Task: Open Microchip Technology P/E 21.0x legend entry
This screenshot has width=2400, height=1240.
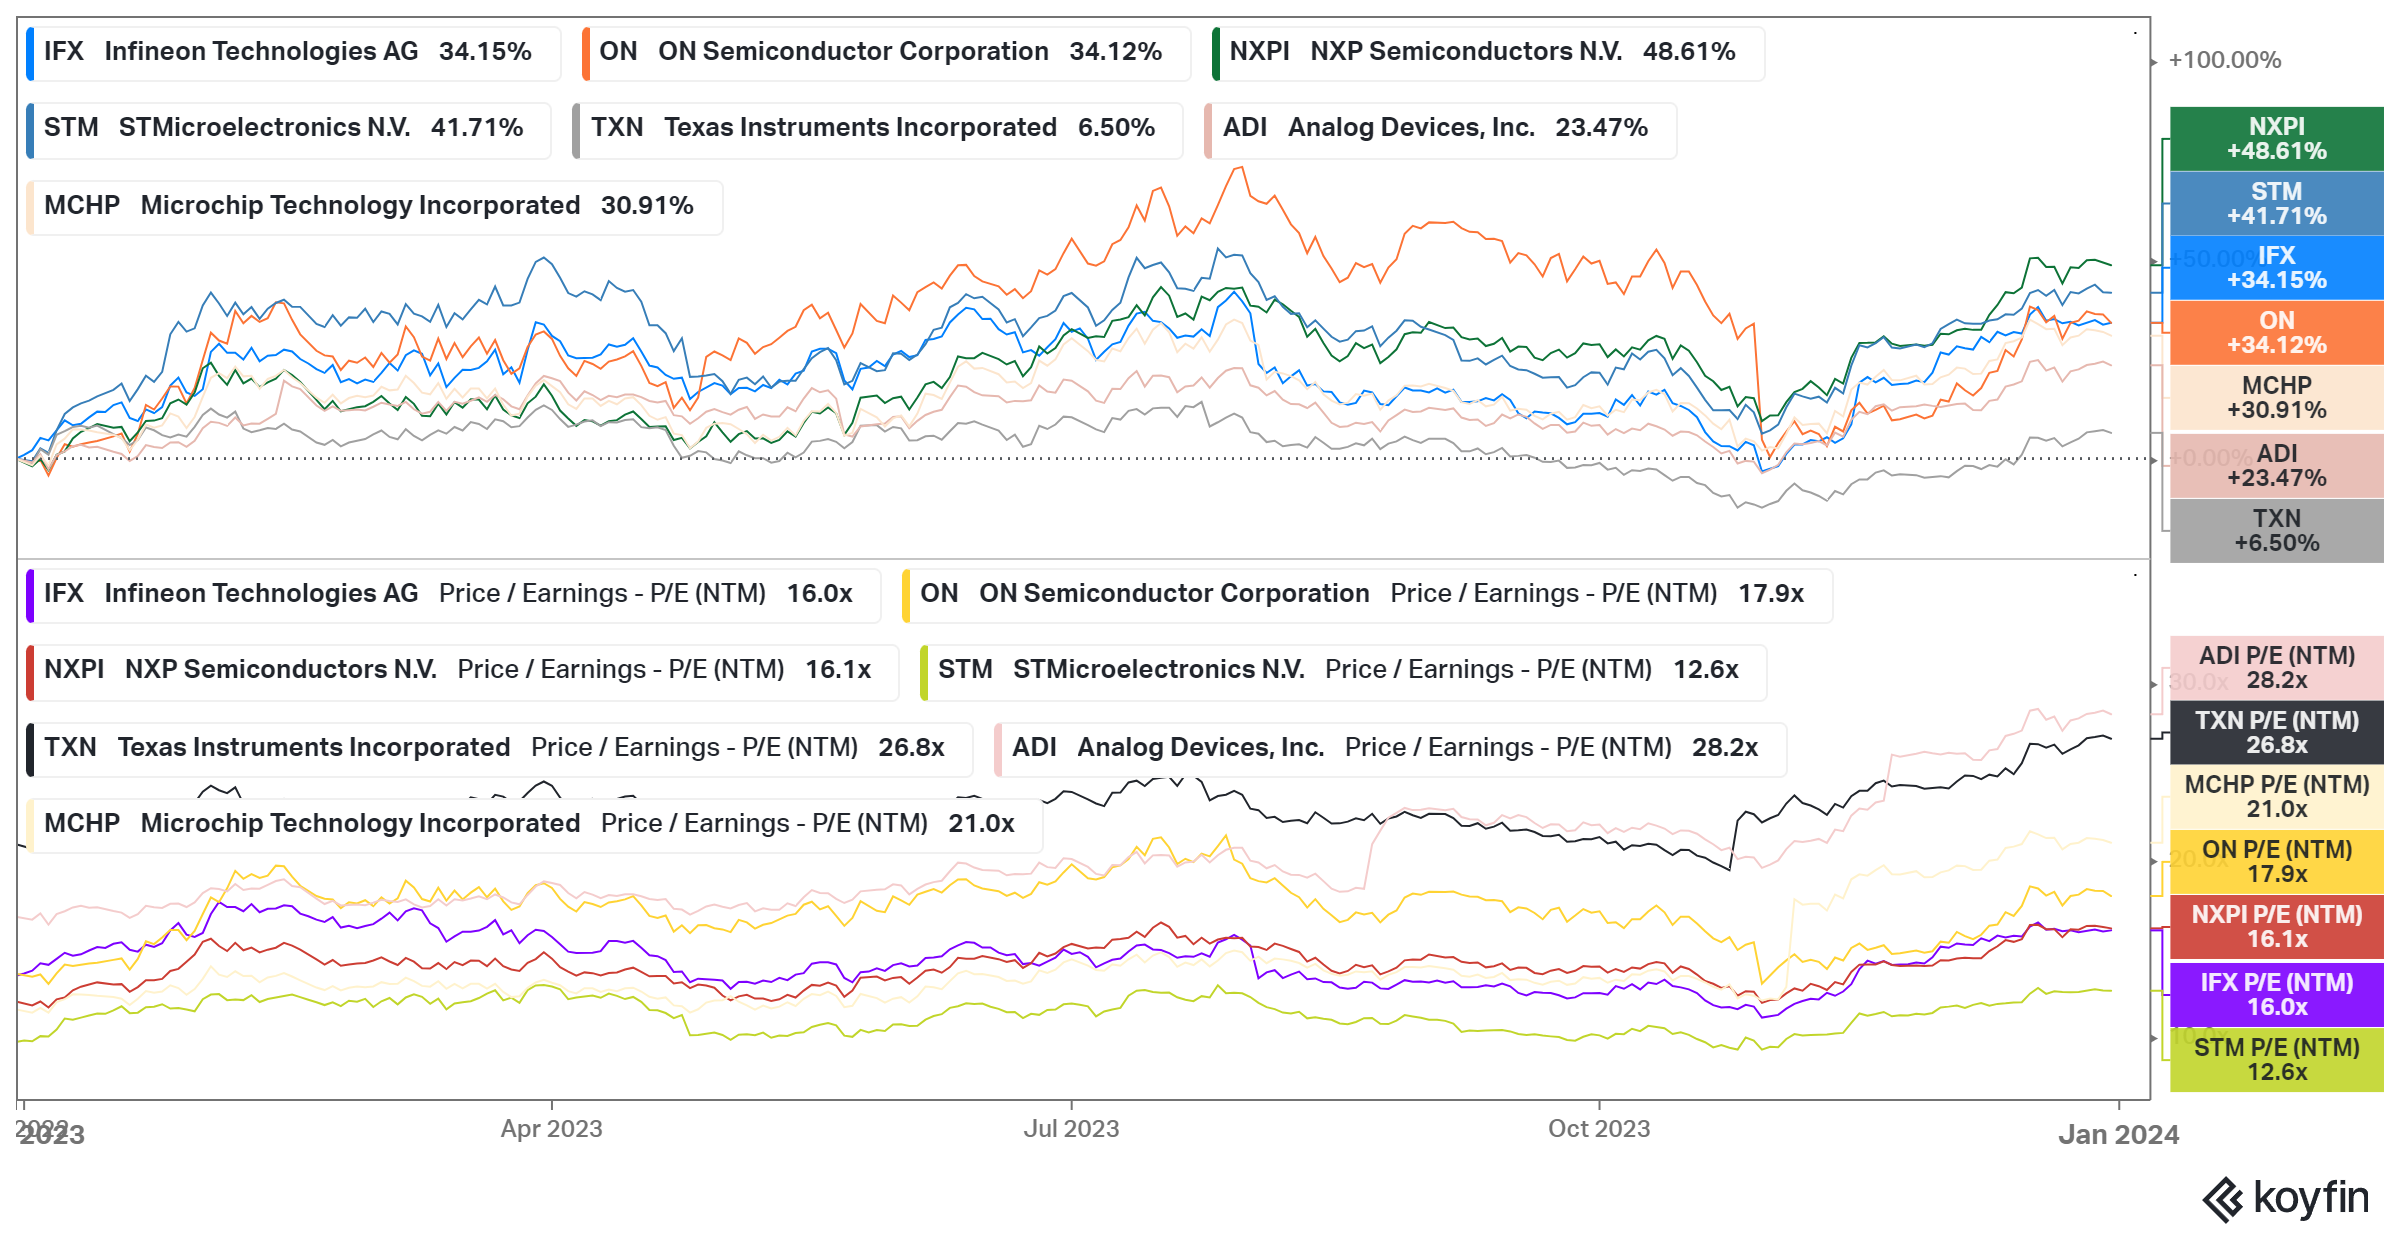Action: point(534,824)
